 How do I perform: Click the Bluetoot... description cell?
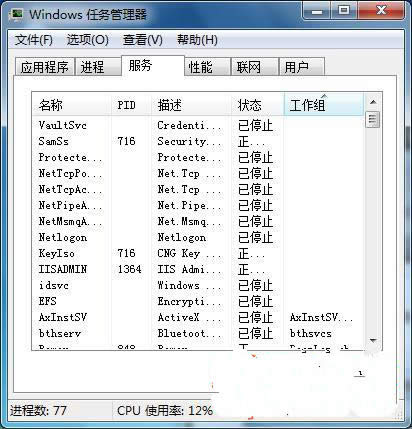coord(189,333)
